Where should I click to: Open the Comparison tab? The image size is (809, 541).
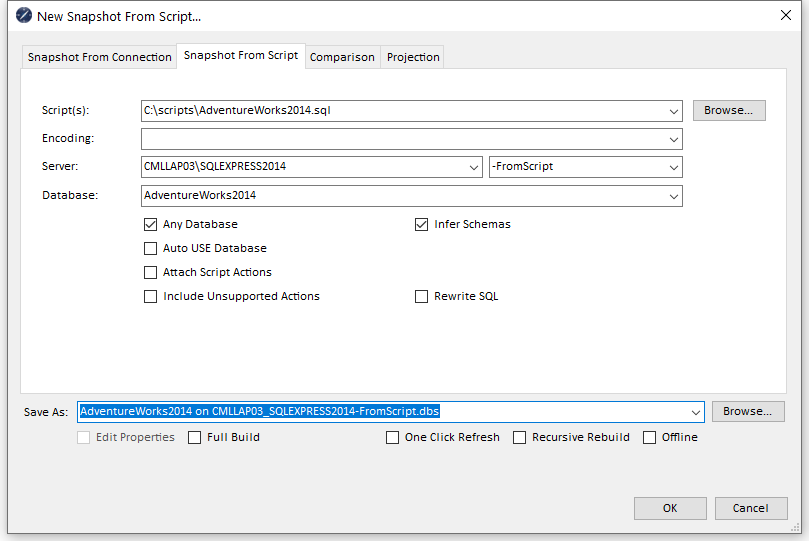[x=342, y=57]
